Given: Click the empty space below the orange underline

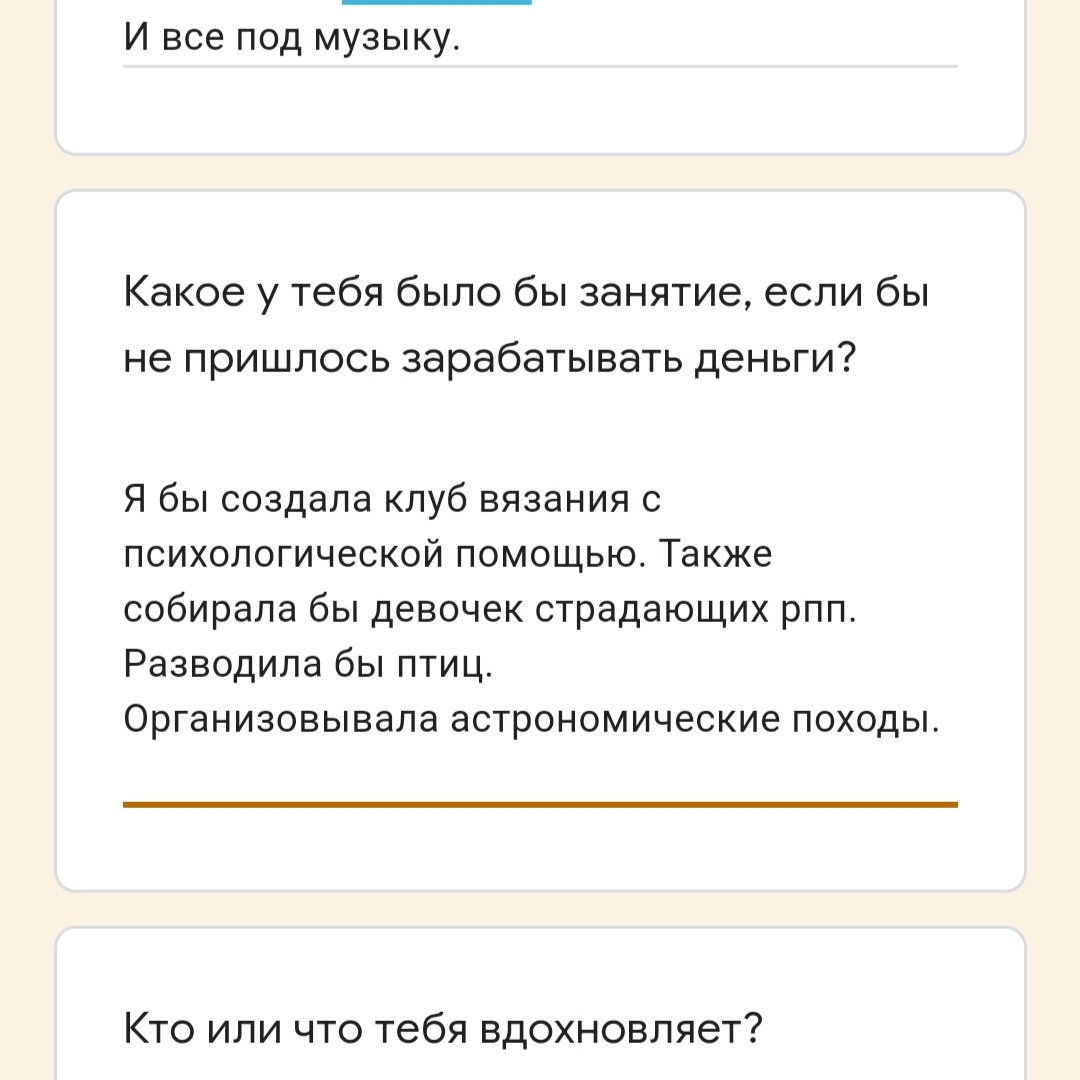Looking at the screenshot, I should click(x=540, y=849).
